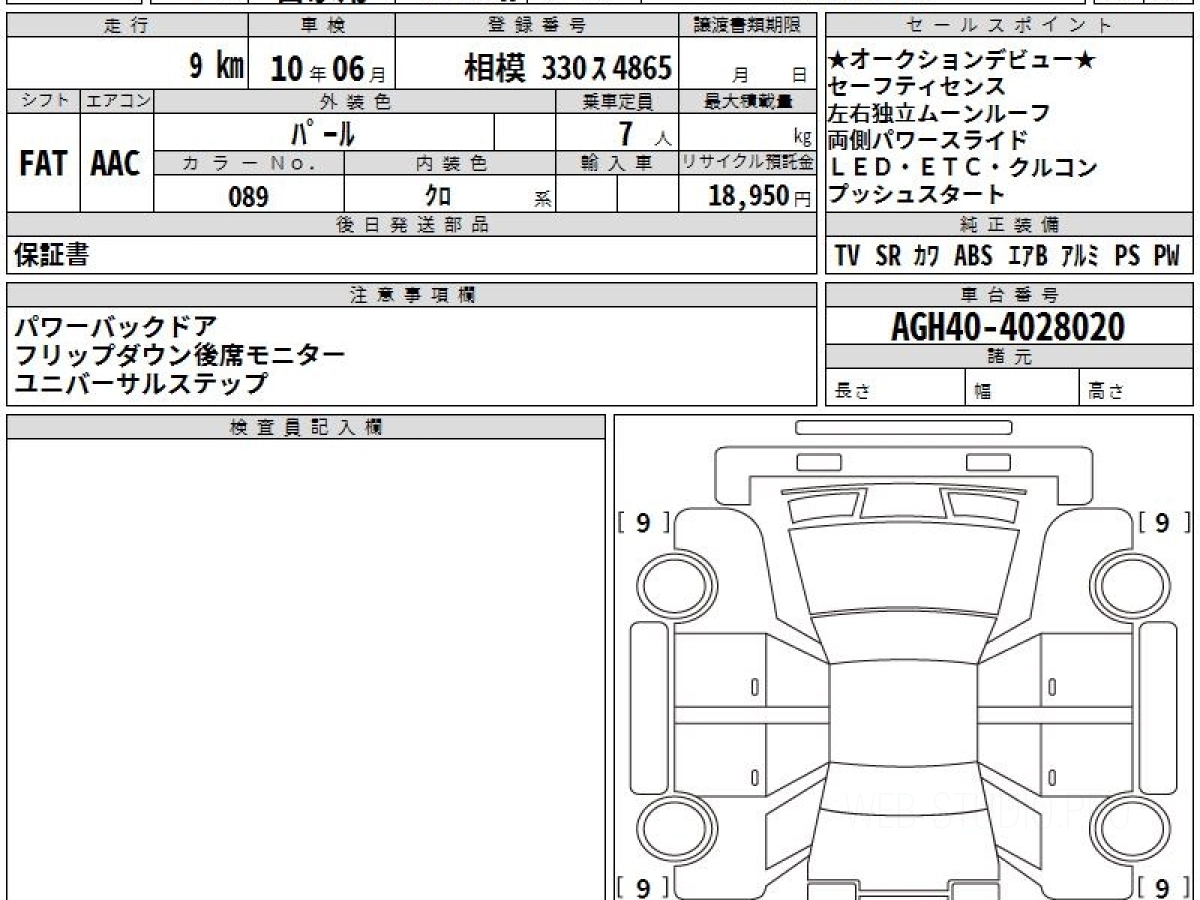Click the カラーNo. header
Viewport: 1200px width, 900px height.
[x=249, y=163]
